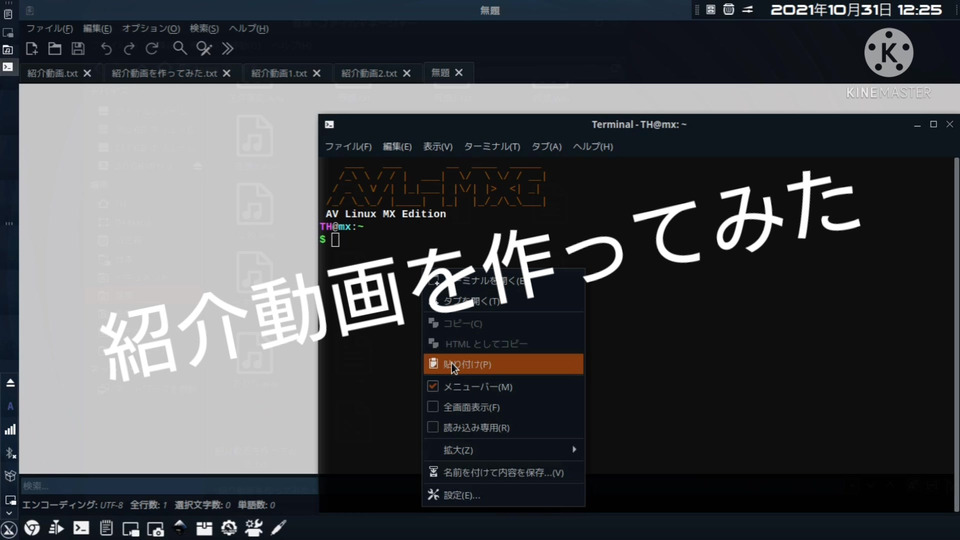Open the editor's 検索(S) menu
This screenshot has width=960, height=540.
[204, 28]
